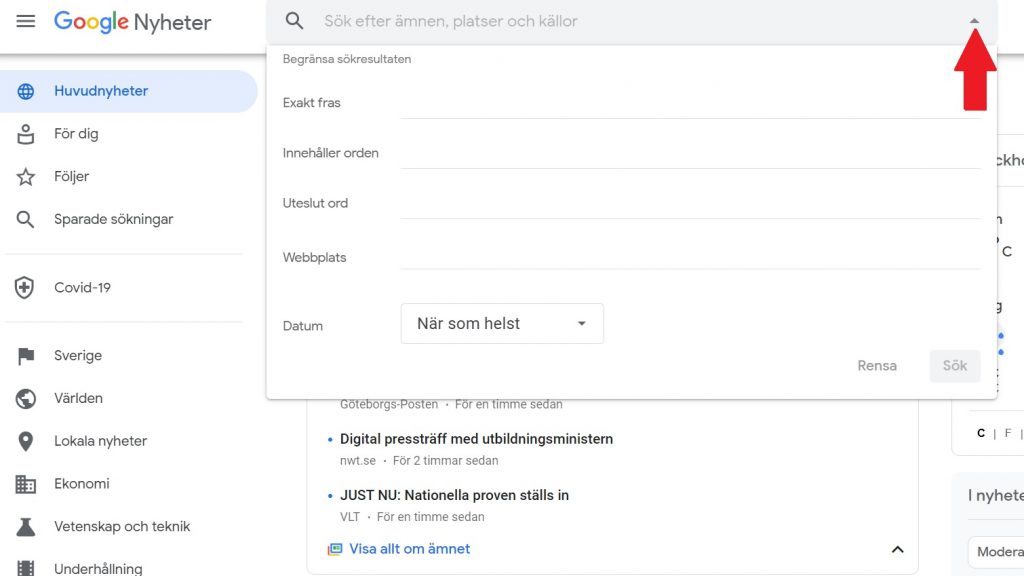Open Huvudnyheter section

(129, 91)
